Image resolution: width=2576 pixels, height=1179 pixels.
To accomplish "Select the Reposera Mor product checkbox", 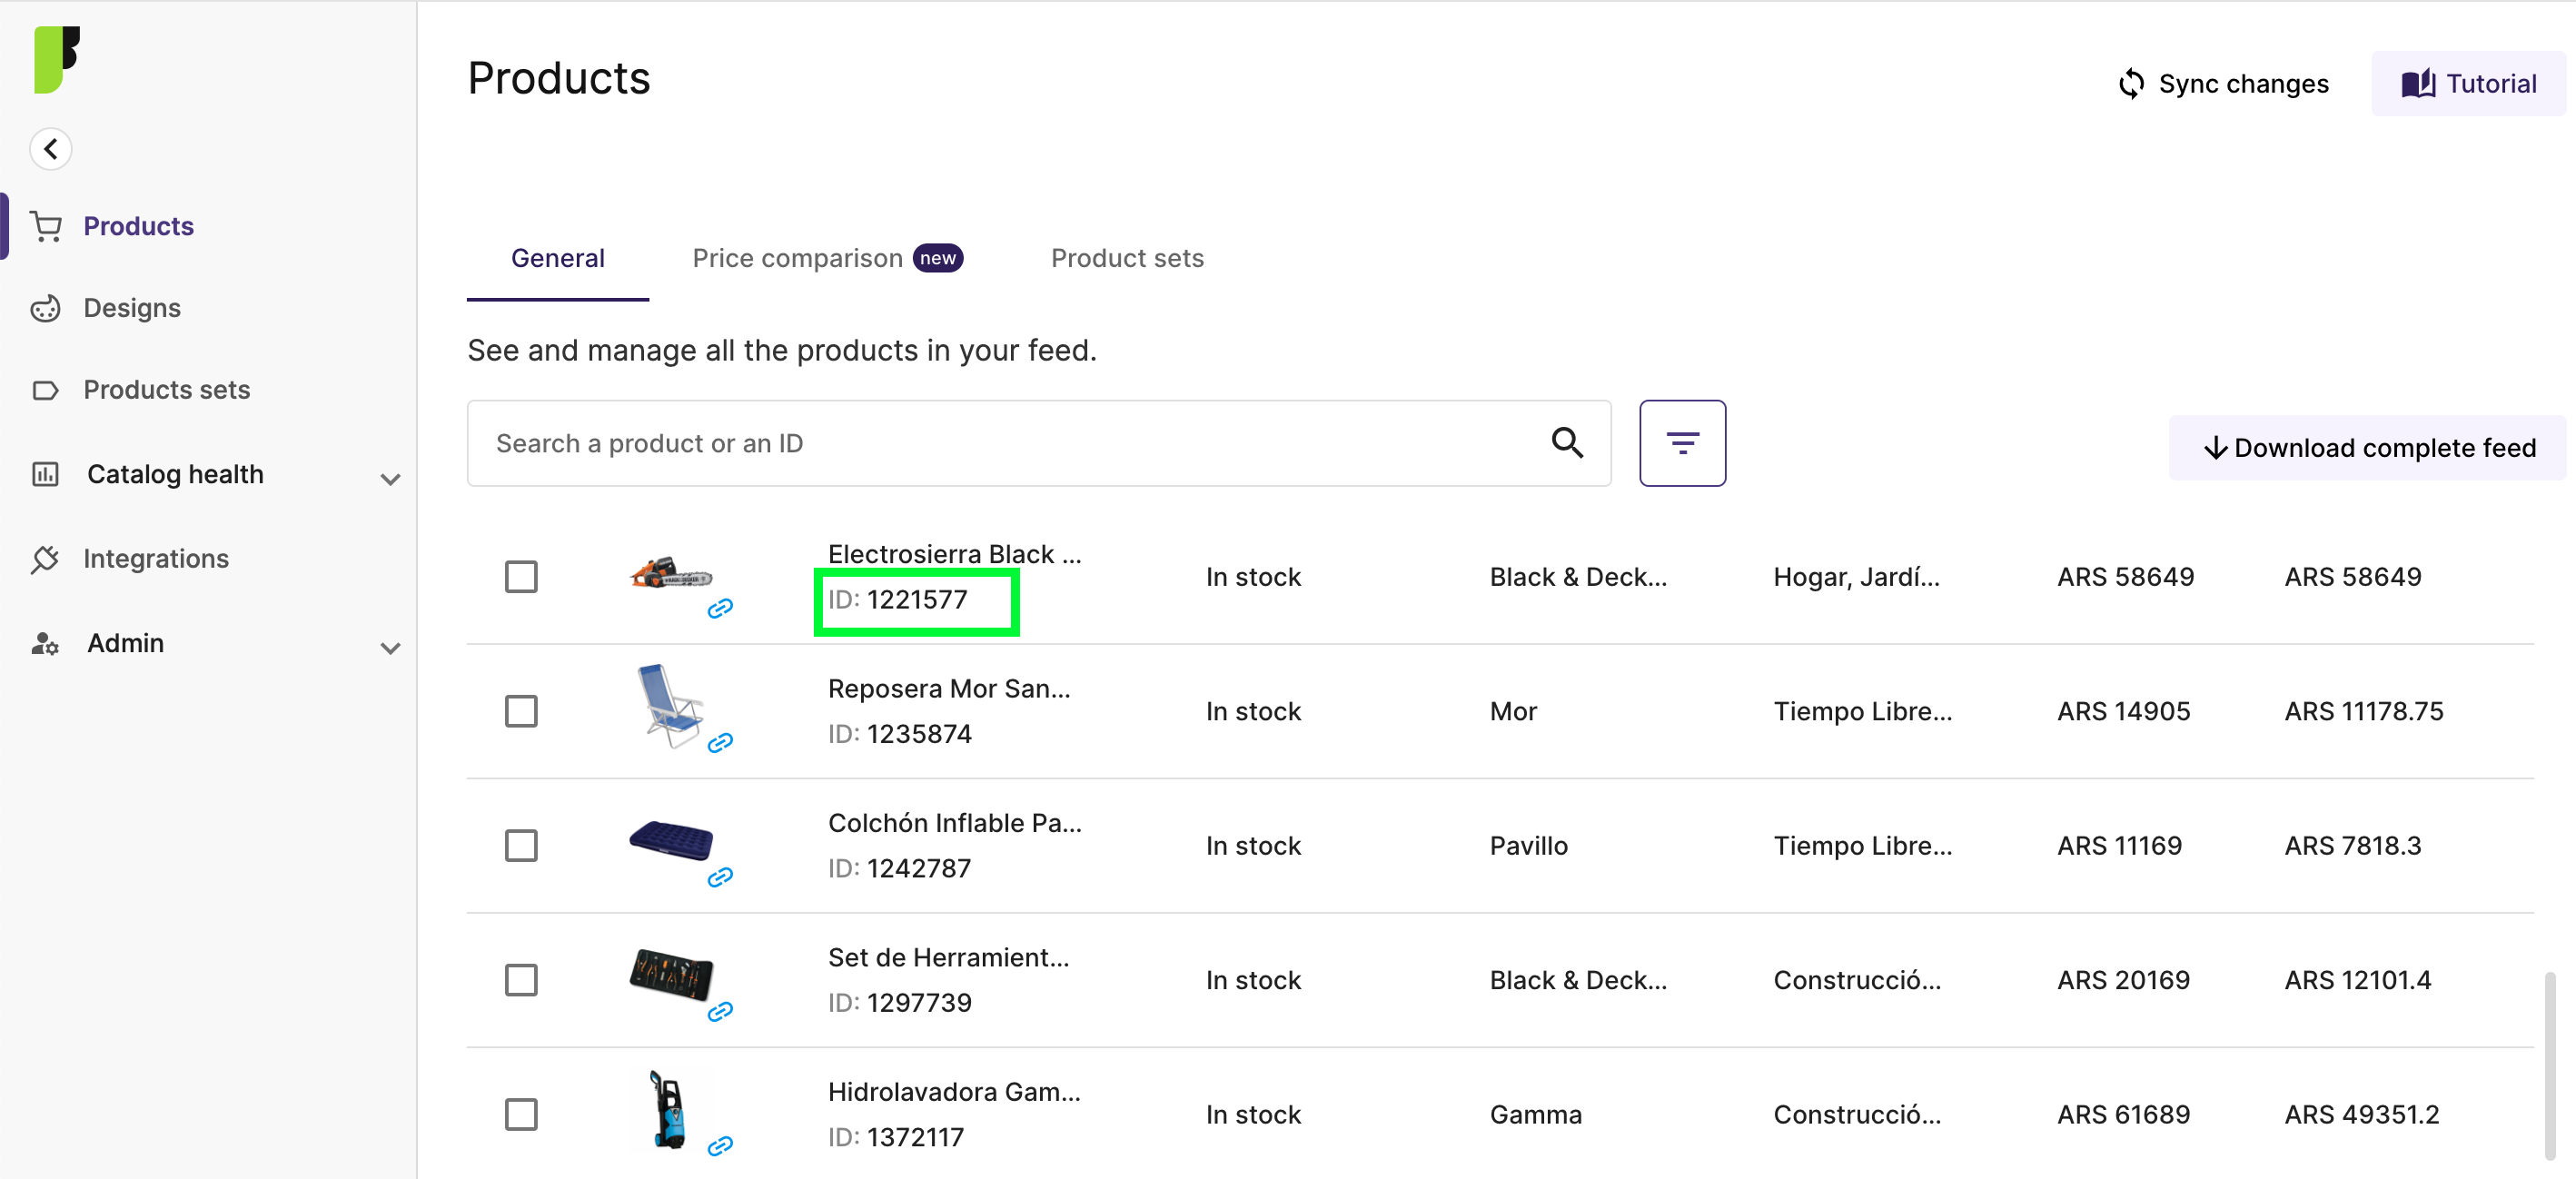I will coord(521,711).
